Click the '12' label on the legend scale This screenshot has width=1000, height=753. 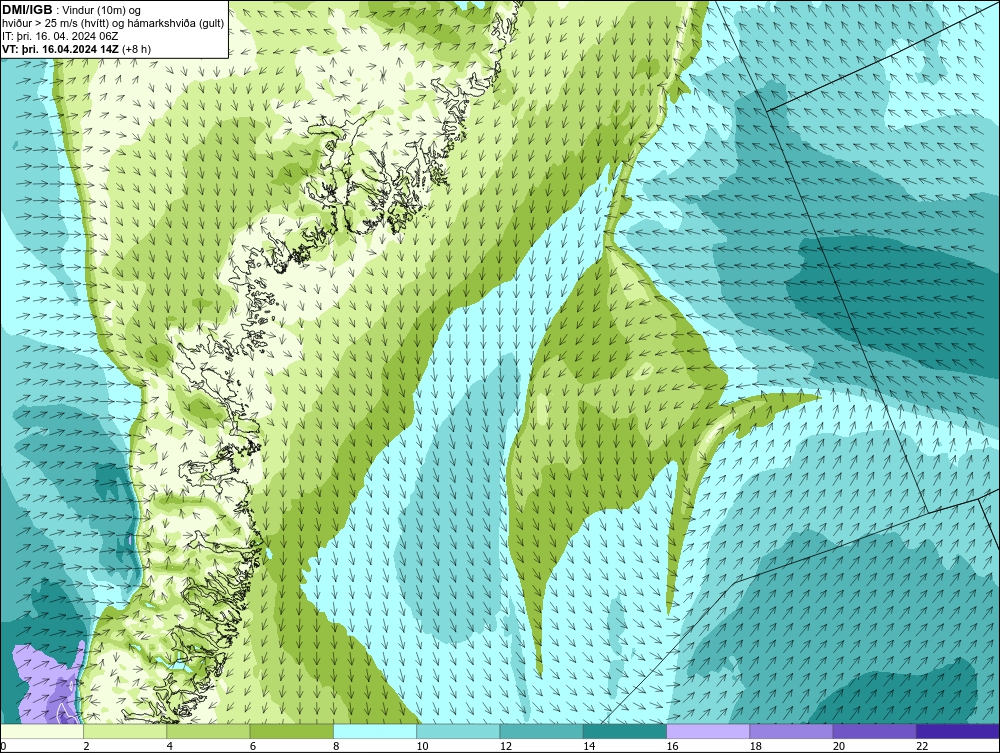[x=506, y=747]
